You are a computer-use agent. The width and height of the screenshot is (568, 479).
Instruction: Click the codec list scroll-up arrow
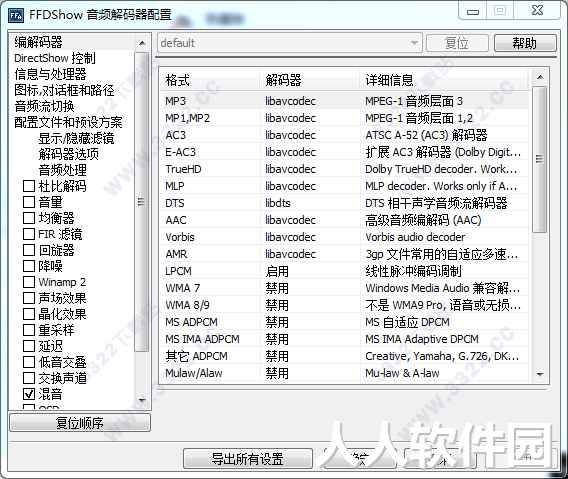coord(540,77)
